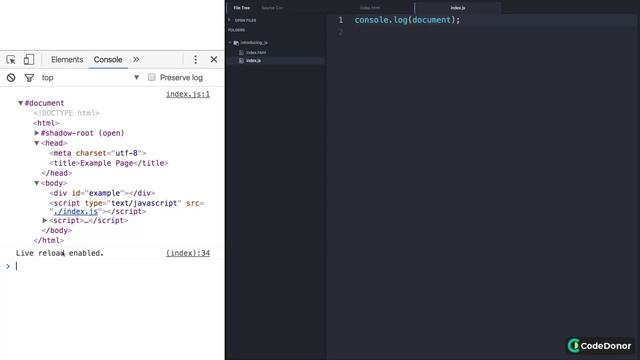This screenshot has height=360, width=640.
Task: Select the closing /head tag line
Action: (x=57, y=173)
